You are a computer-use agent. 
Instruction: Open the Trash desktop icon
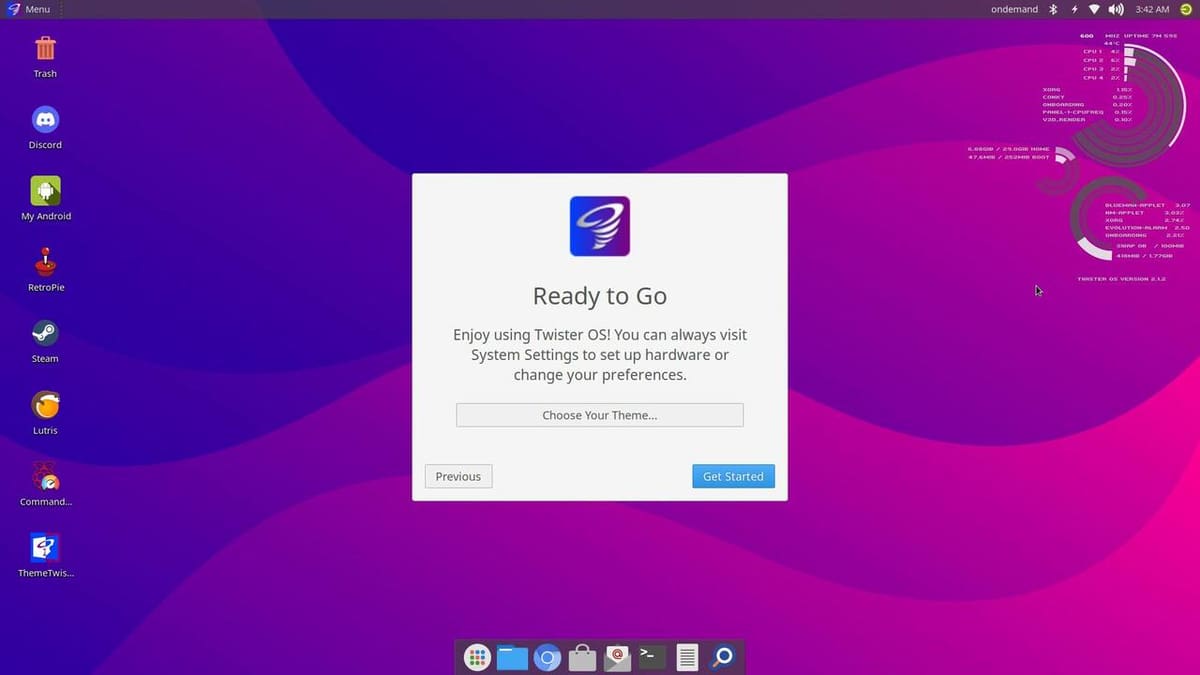pos(45,48)
